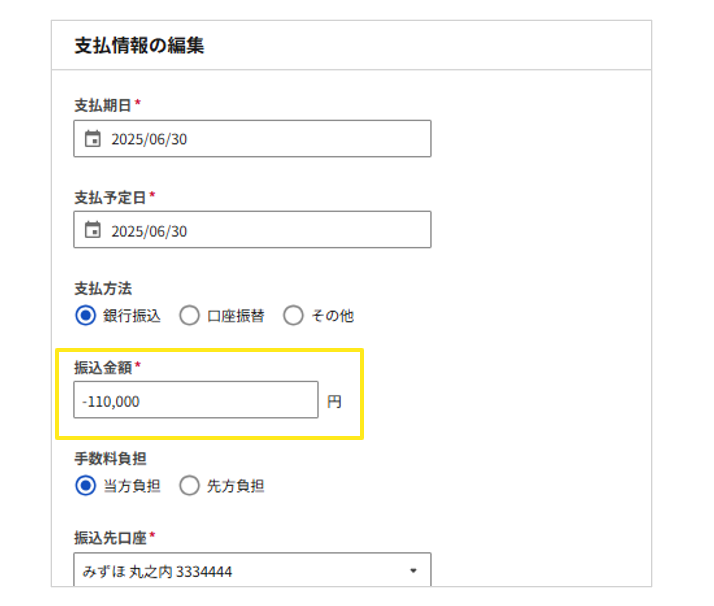Click the arrow on みずほ 丸之内 dropdown
Screen dimensions: 714x606
[x=414, y=572]
